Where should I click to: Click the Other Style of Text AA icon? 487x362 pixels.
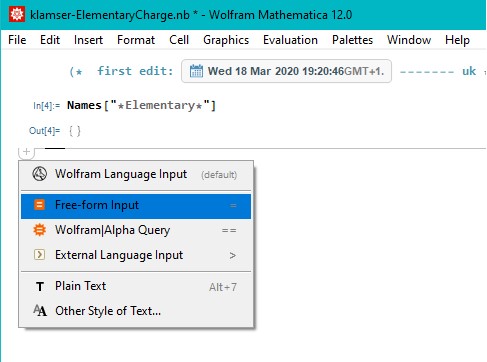[x=40, y=311]
